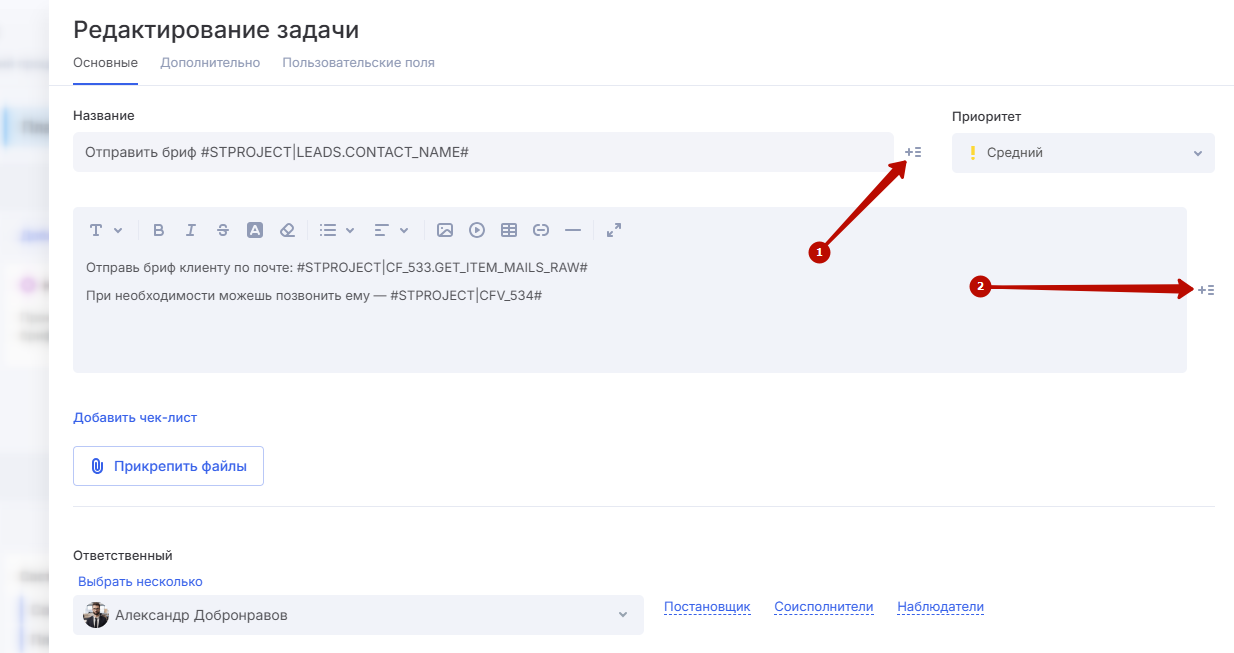Expand the editor to fullscreen
1234x653 pixels.
(614, 230)
